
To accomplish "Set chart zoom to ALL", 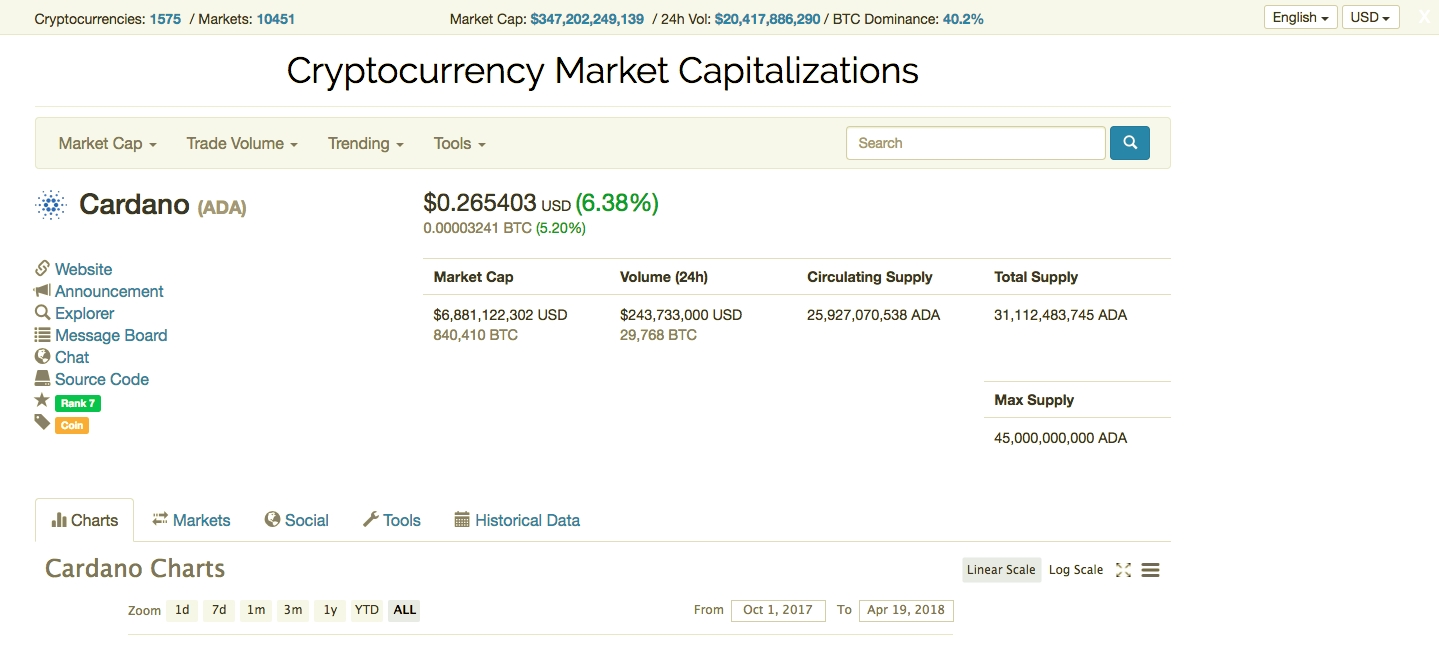I will click(x=404, y=610).
